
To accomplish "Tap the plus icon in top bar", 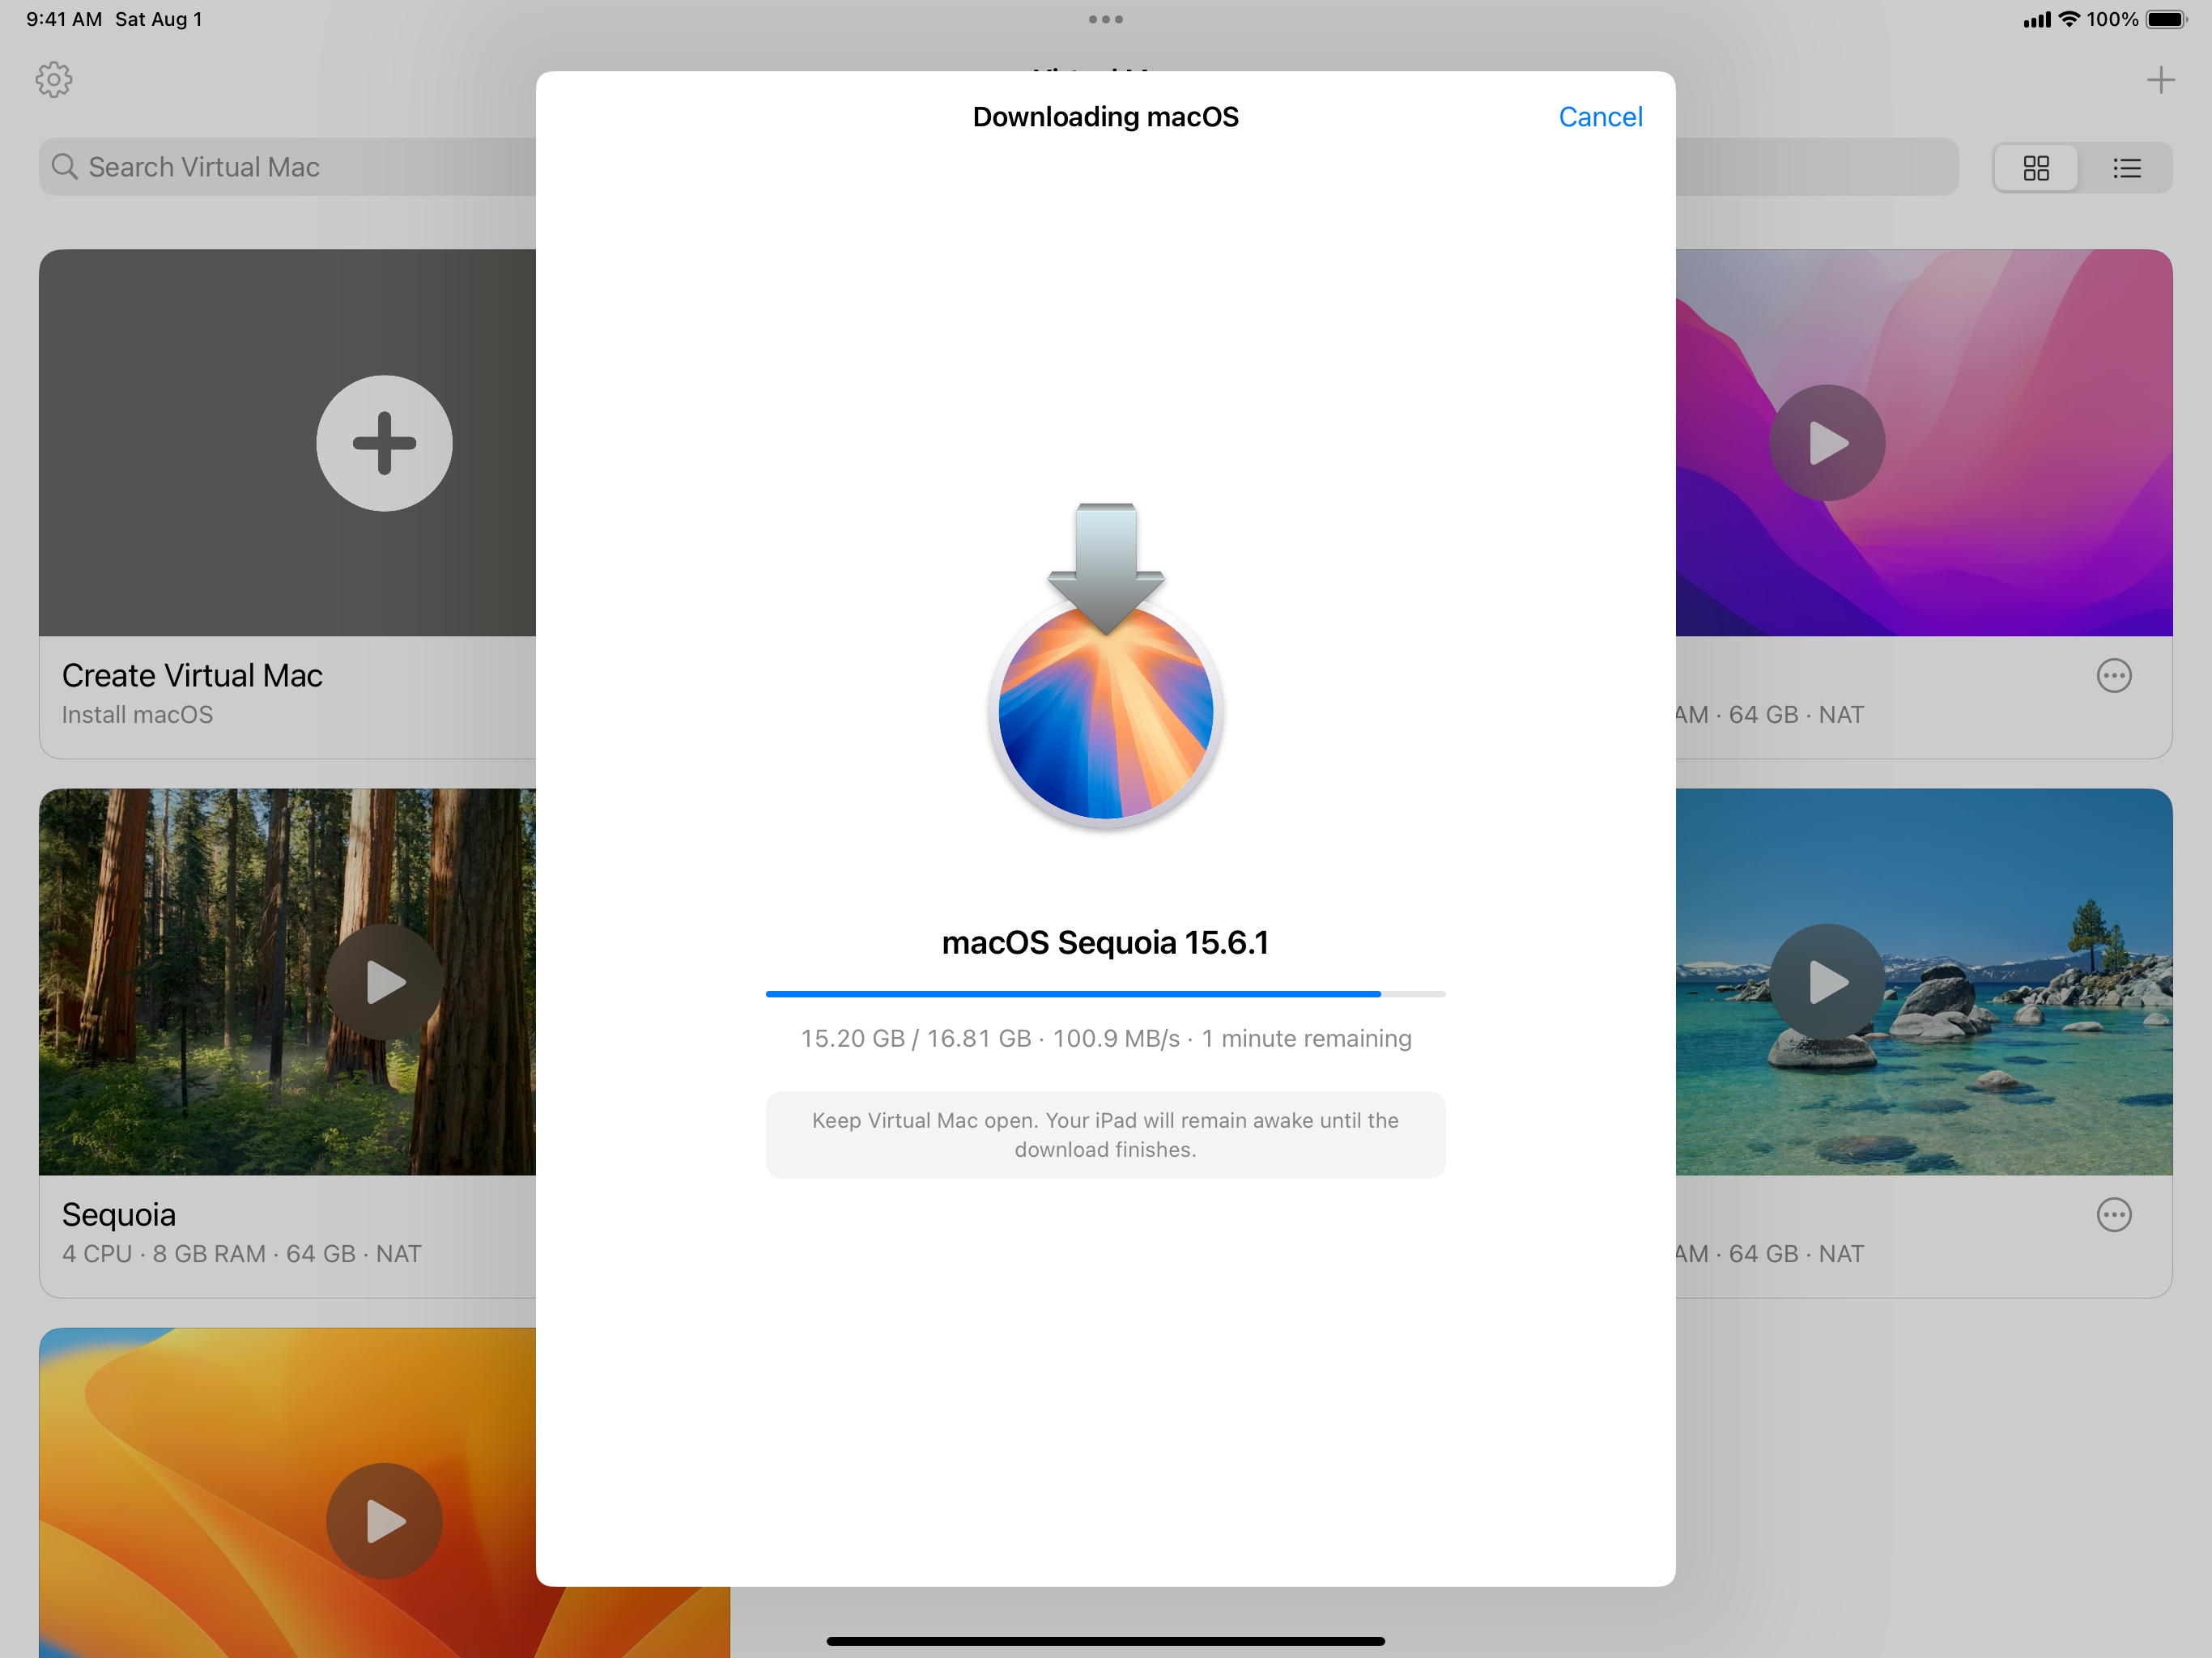I will 2160,80.
